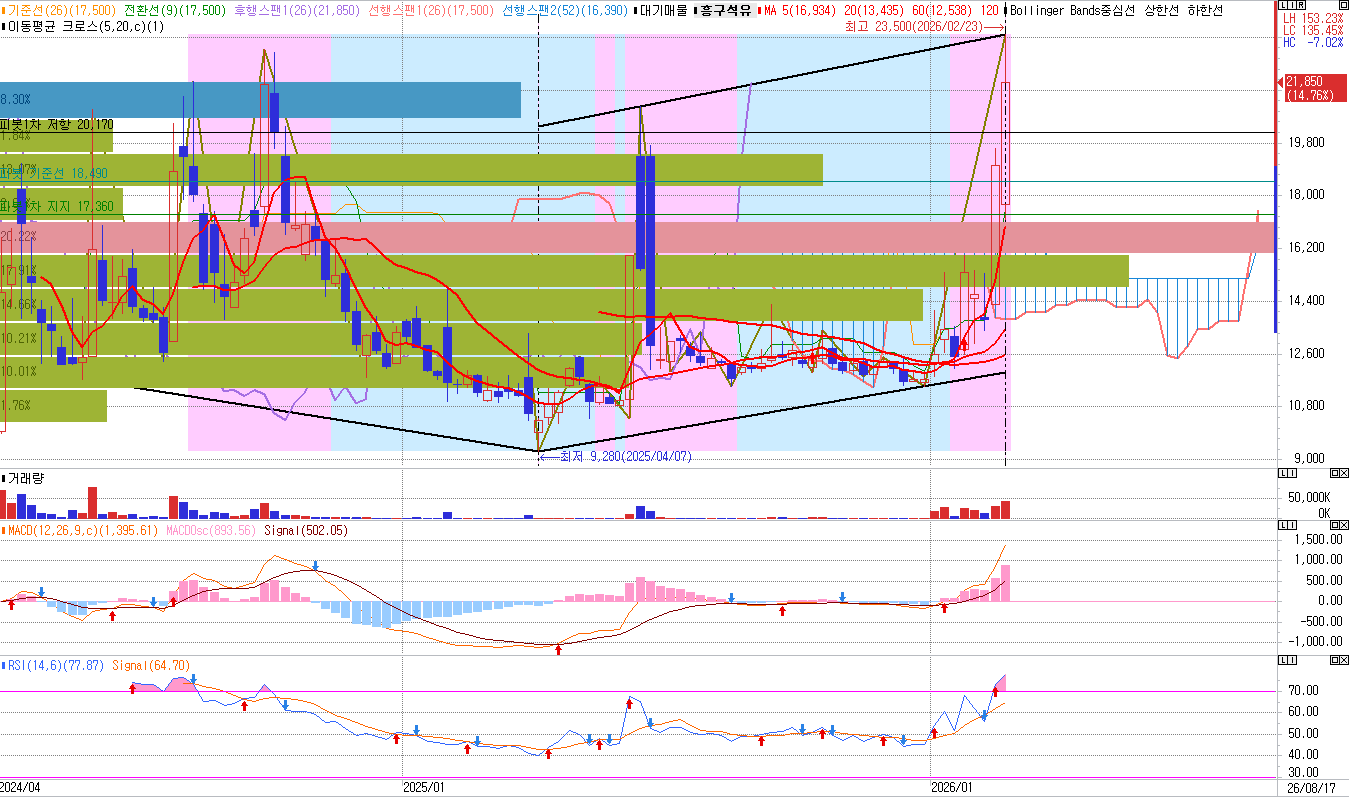
Task: Click the HC -7.02% readout
Action: 1312,42
